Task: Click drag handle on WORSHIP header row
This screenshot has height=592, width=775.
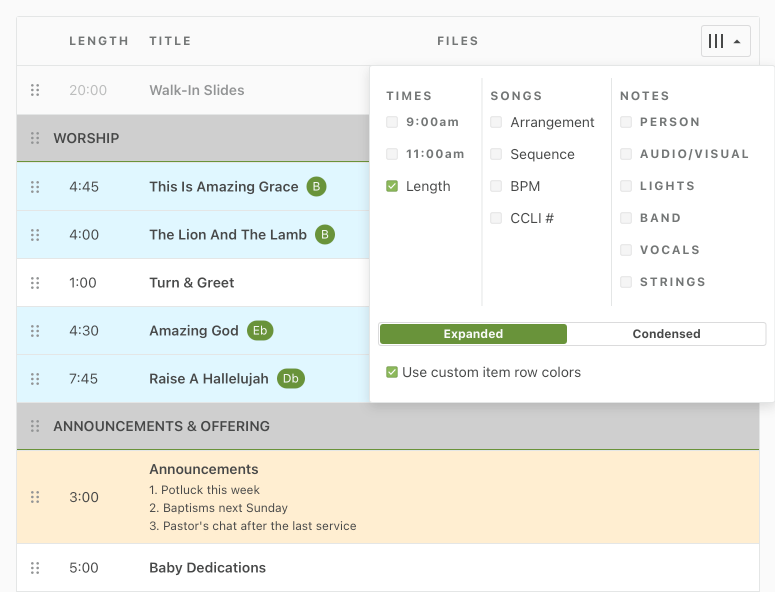Action: (x=35, y=138)
